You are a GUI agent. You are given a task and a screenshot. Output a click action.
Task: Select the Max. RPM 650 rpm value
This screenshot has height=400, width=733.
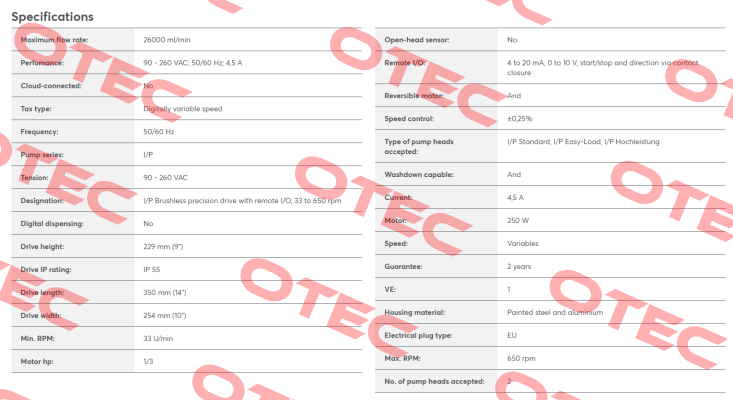coord(521,358)
